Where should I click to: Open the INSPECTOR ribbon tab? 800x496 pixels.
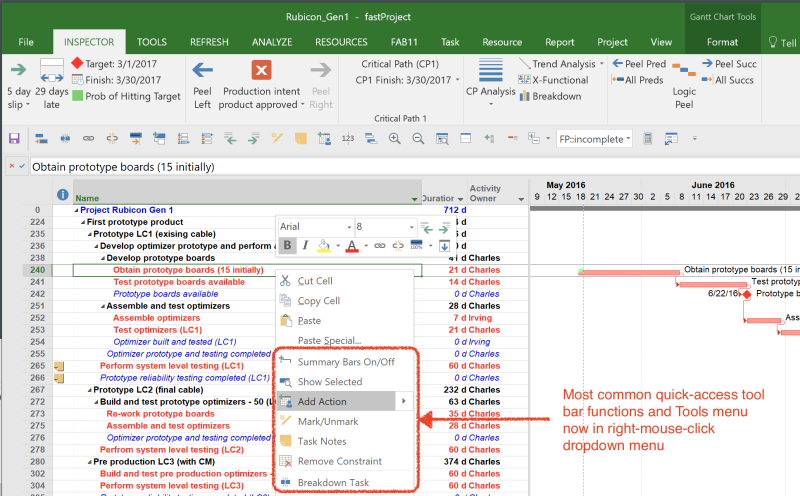[89, 42]
